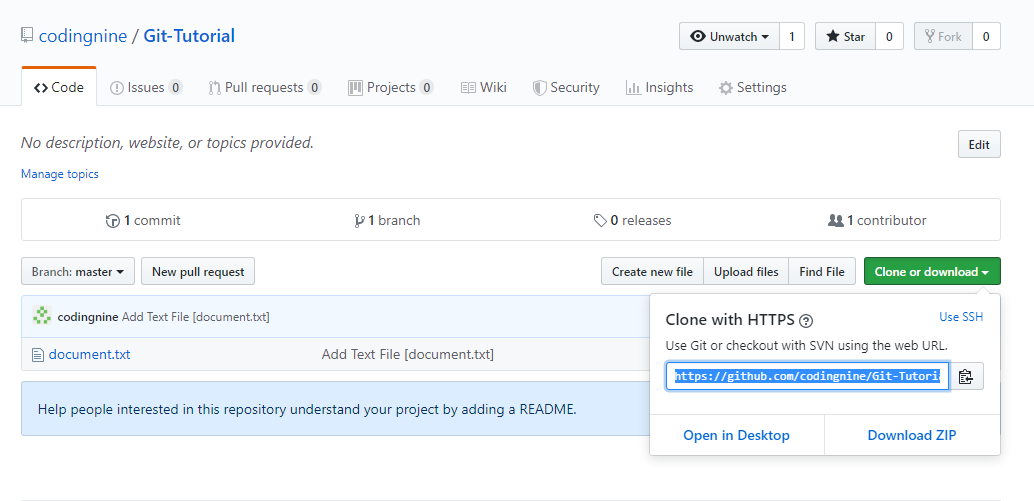Click the Projects counter badge 0
This screenshot has height=501, width=1034.
tap(426, 87)
